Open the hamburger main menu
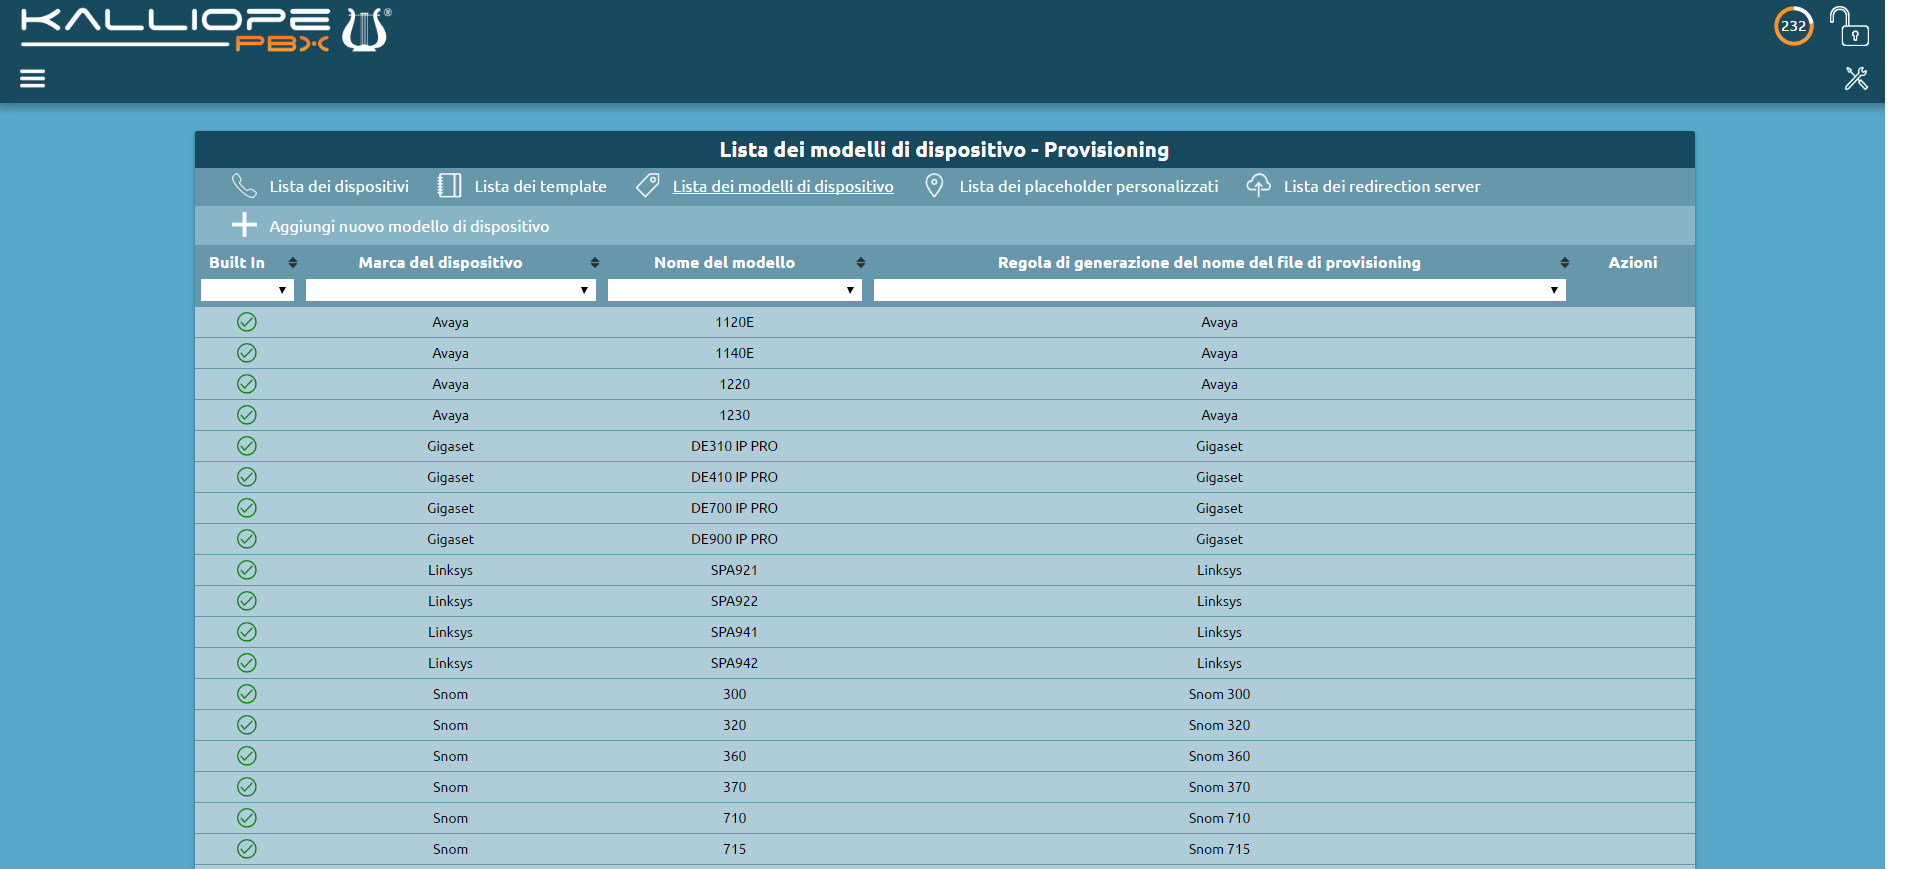The height and width of the screenshot is (869, 1908). coord(32,78)
